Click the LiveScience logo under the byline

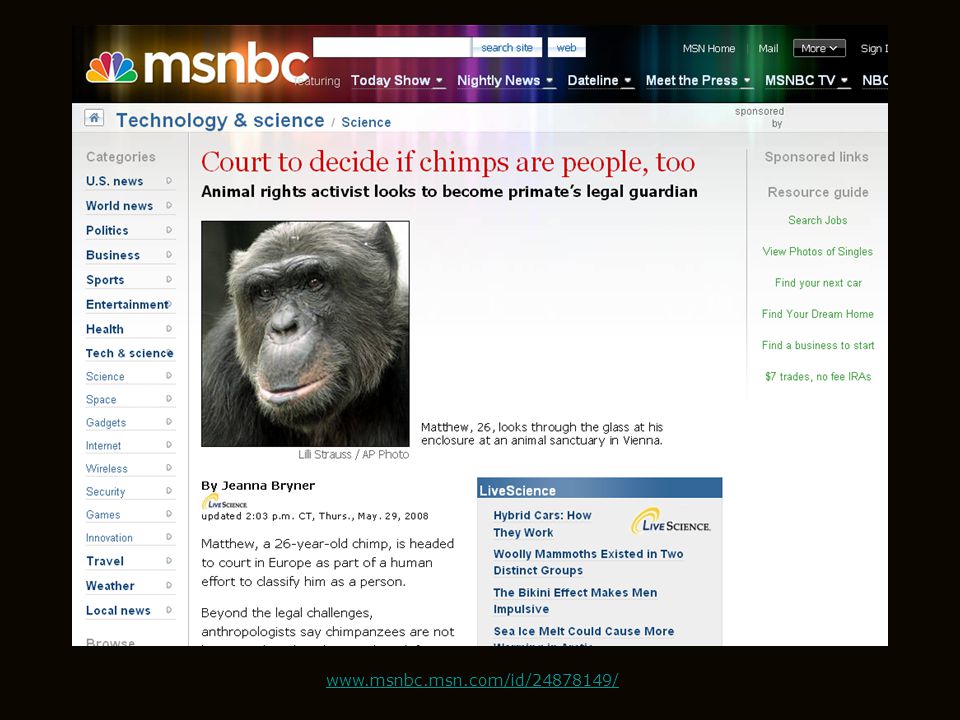[x=224, y=502]
